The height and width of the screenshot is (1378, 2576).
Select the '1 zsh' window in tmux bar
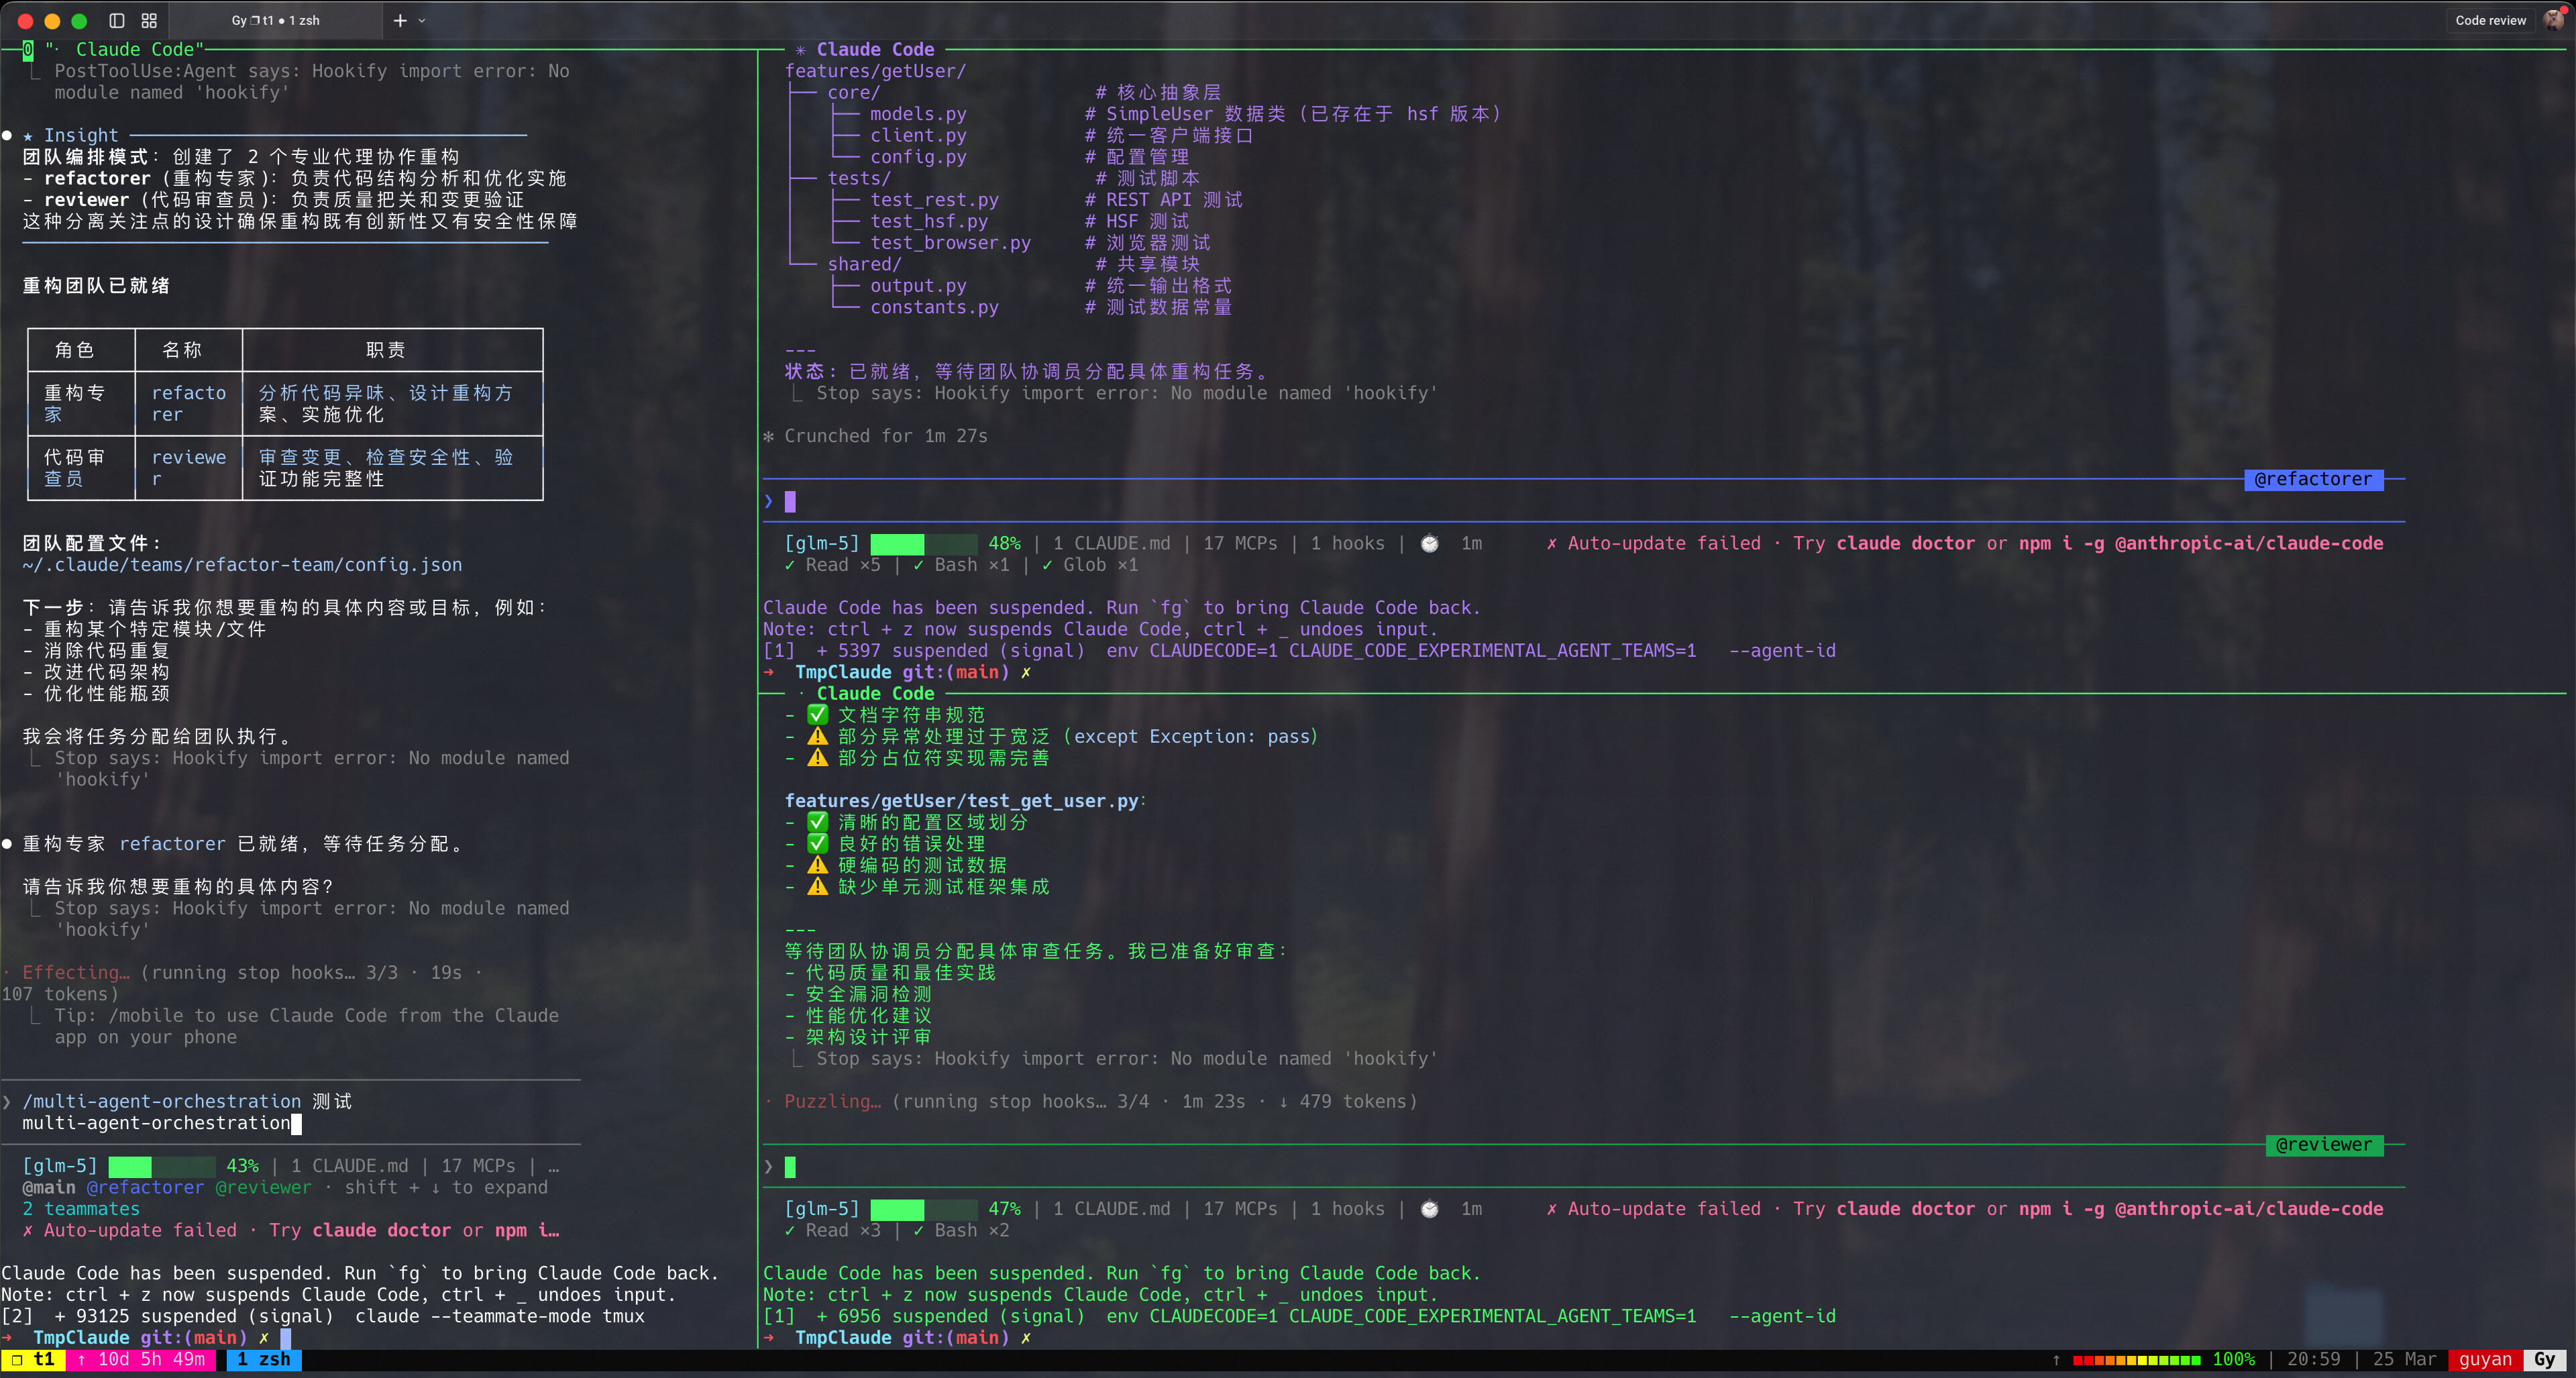[x=263, y=1360]
